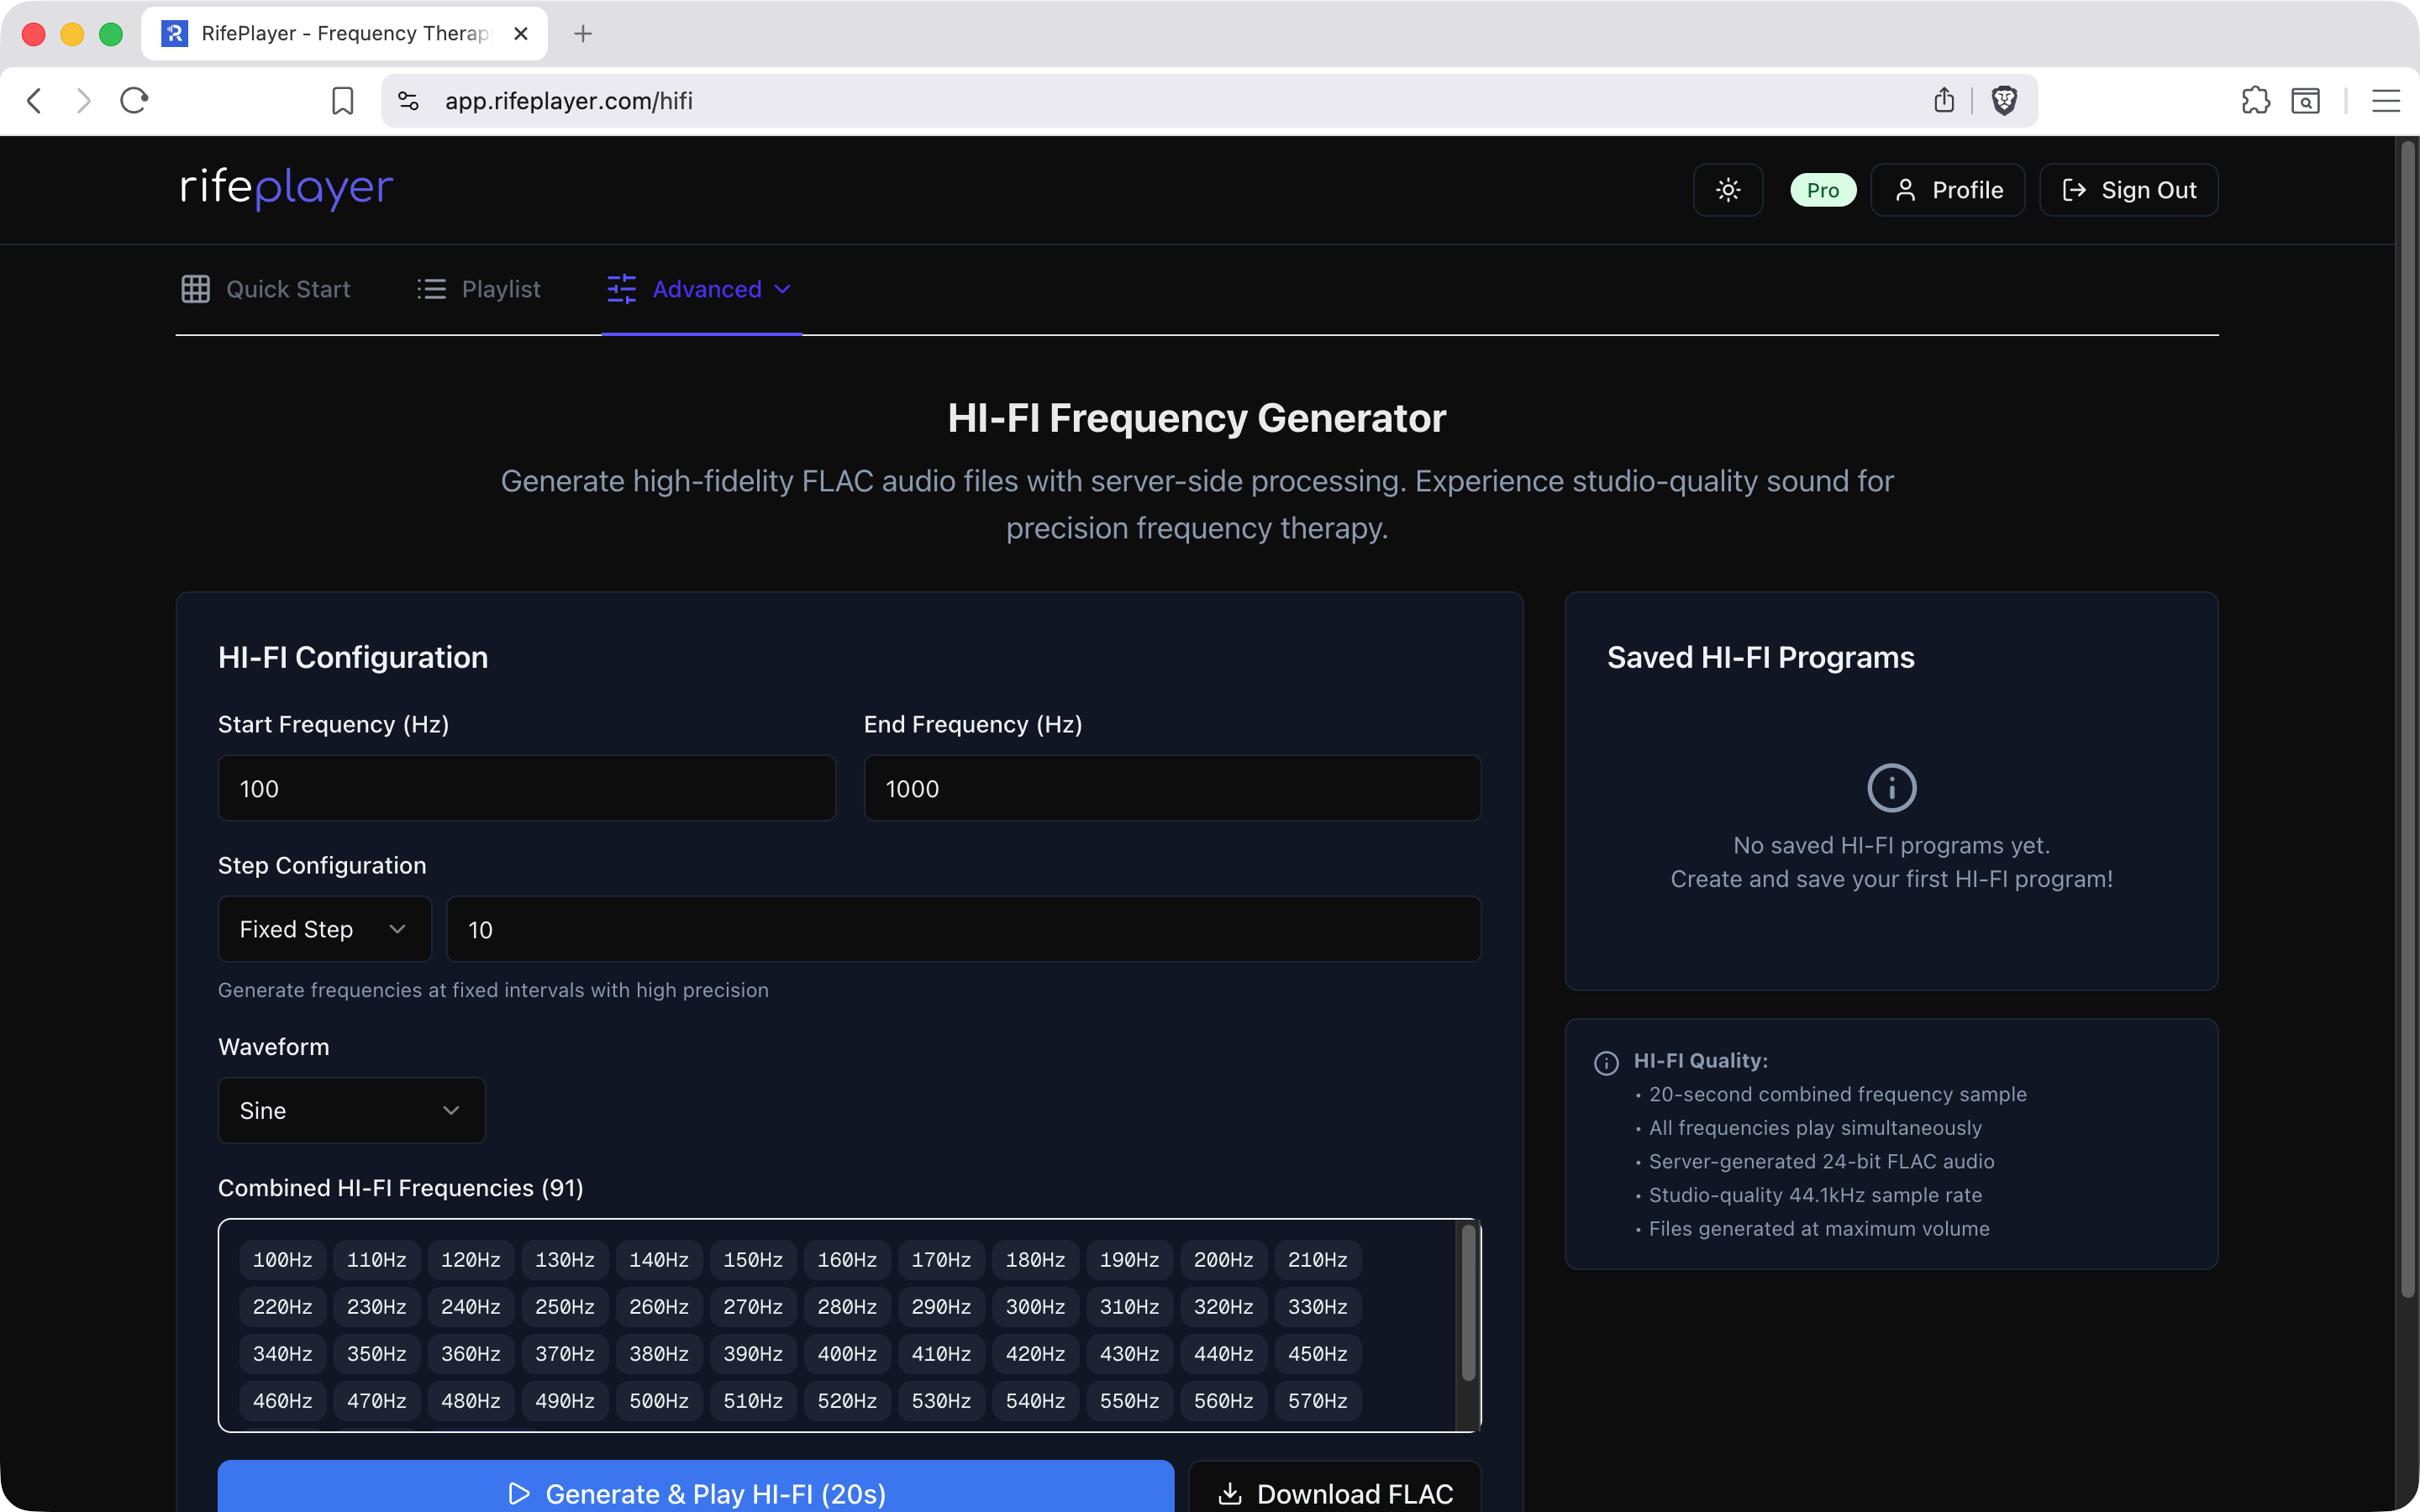Open Brave Shields lion icon

2003,100
